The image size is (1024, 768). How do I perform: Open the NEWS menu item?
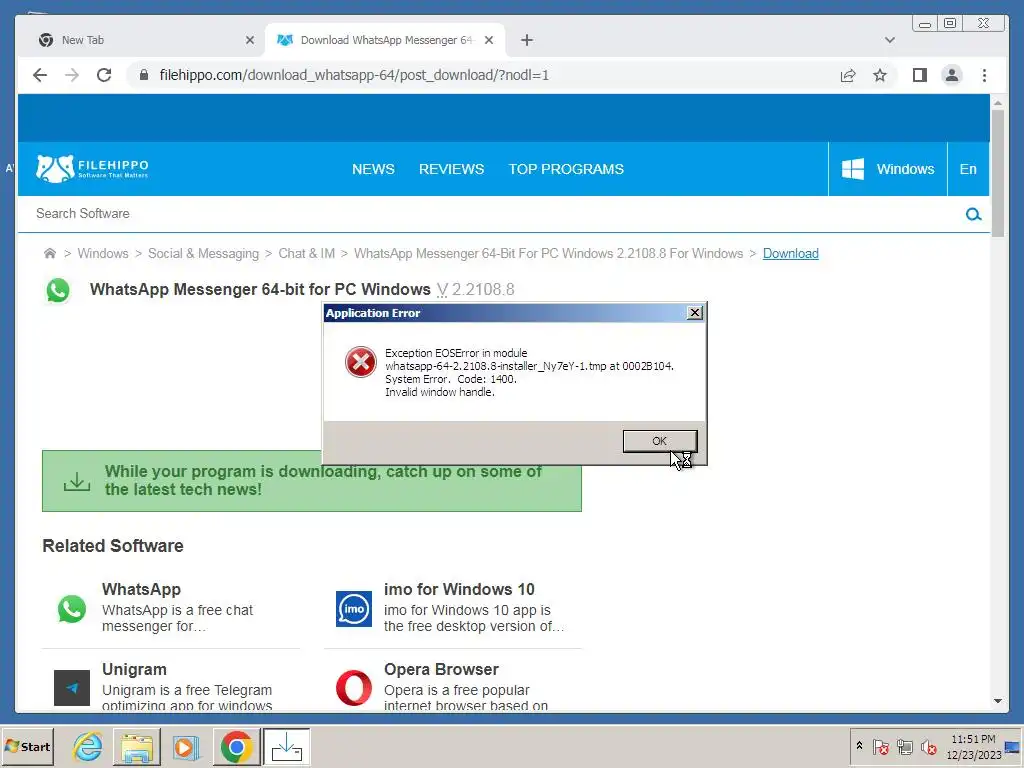click(x=373, y=169)
